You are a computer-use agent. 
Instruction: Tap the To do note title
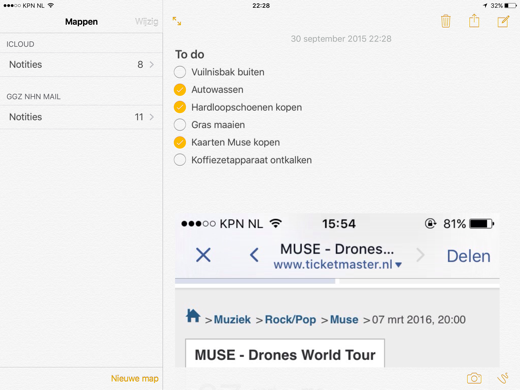(x=190, y=54)
